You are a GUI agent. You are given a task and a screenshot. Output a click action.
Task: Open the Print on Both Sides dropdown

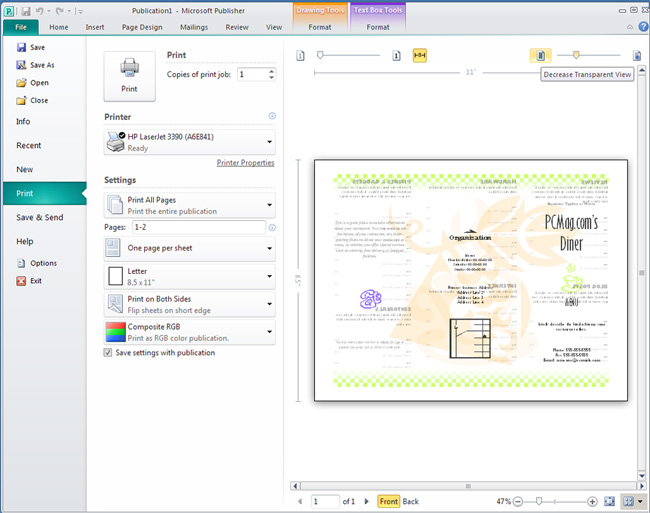[189, 304]
